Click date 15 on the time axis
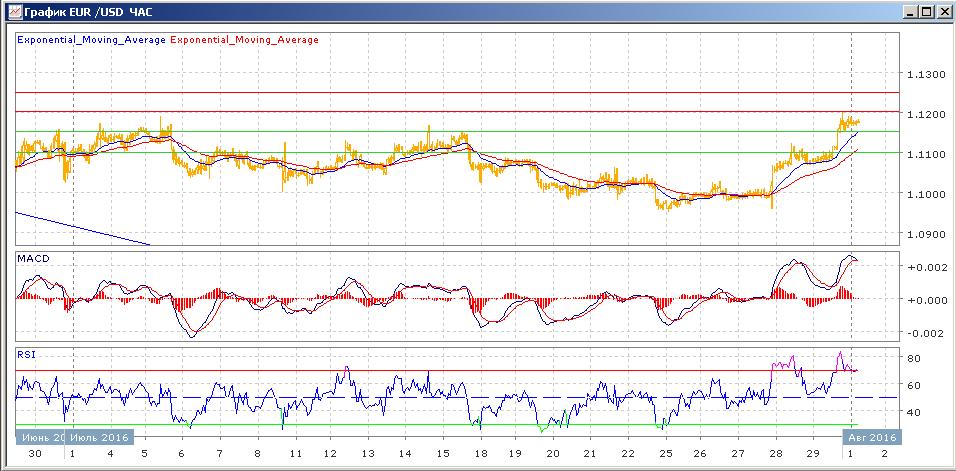 click(443, 454)
